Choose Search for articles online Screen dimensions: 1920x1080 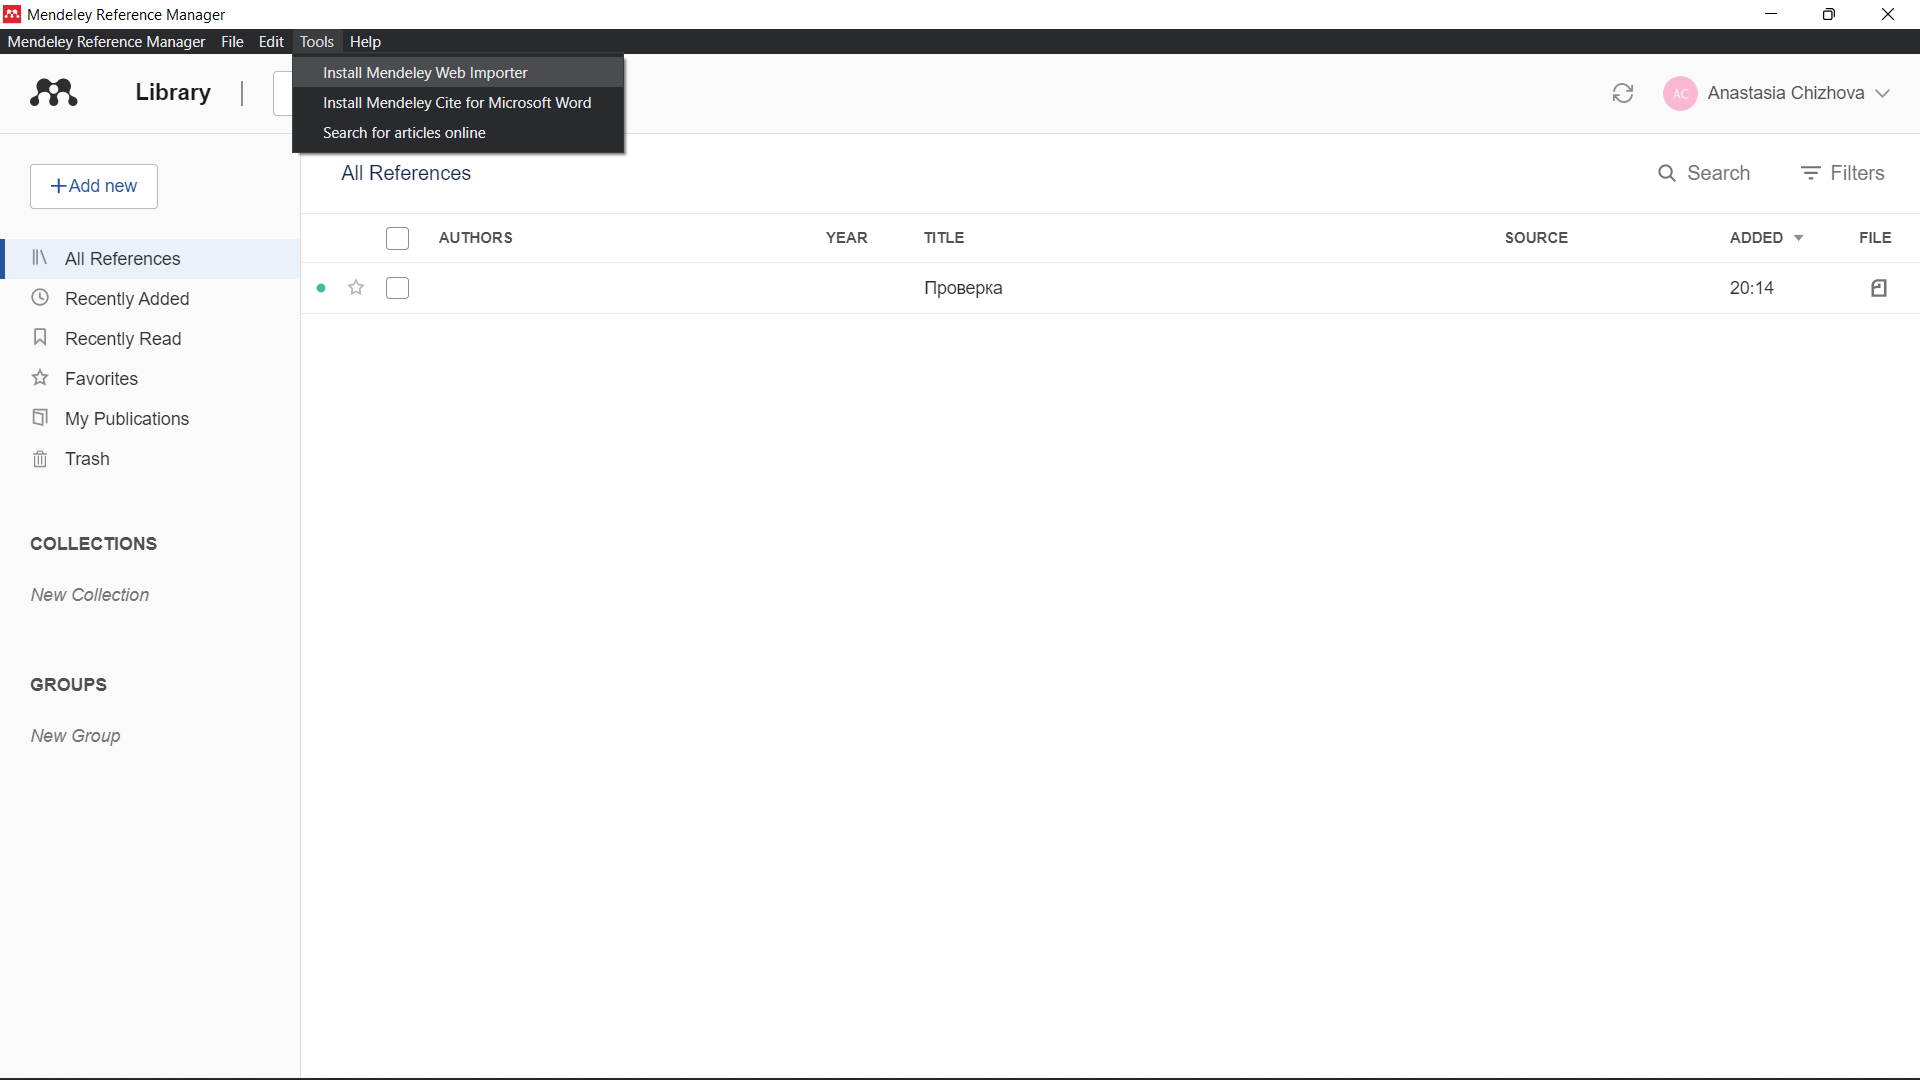point(458,133)
